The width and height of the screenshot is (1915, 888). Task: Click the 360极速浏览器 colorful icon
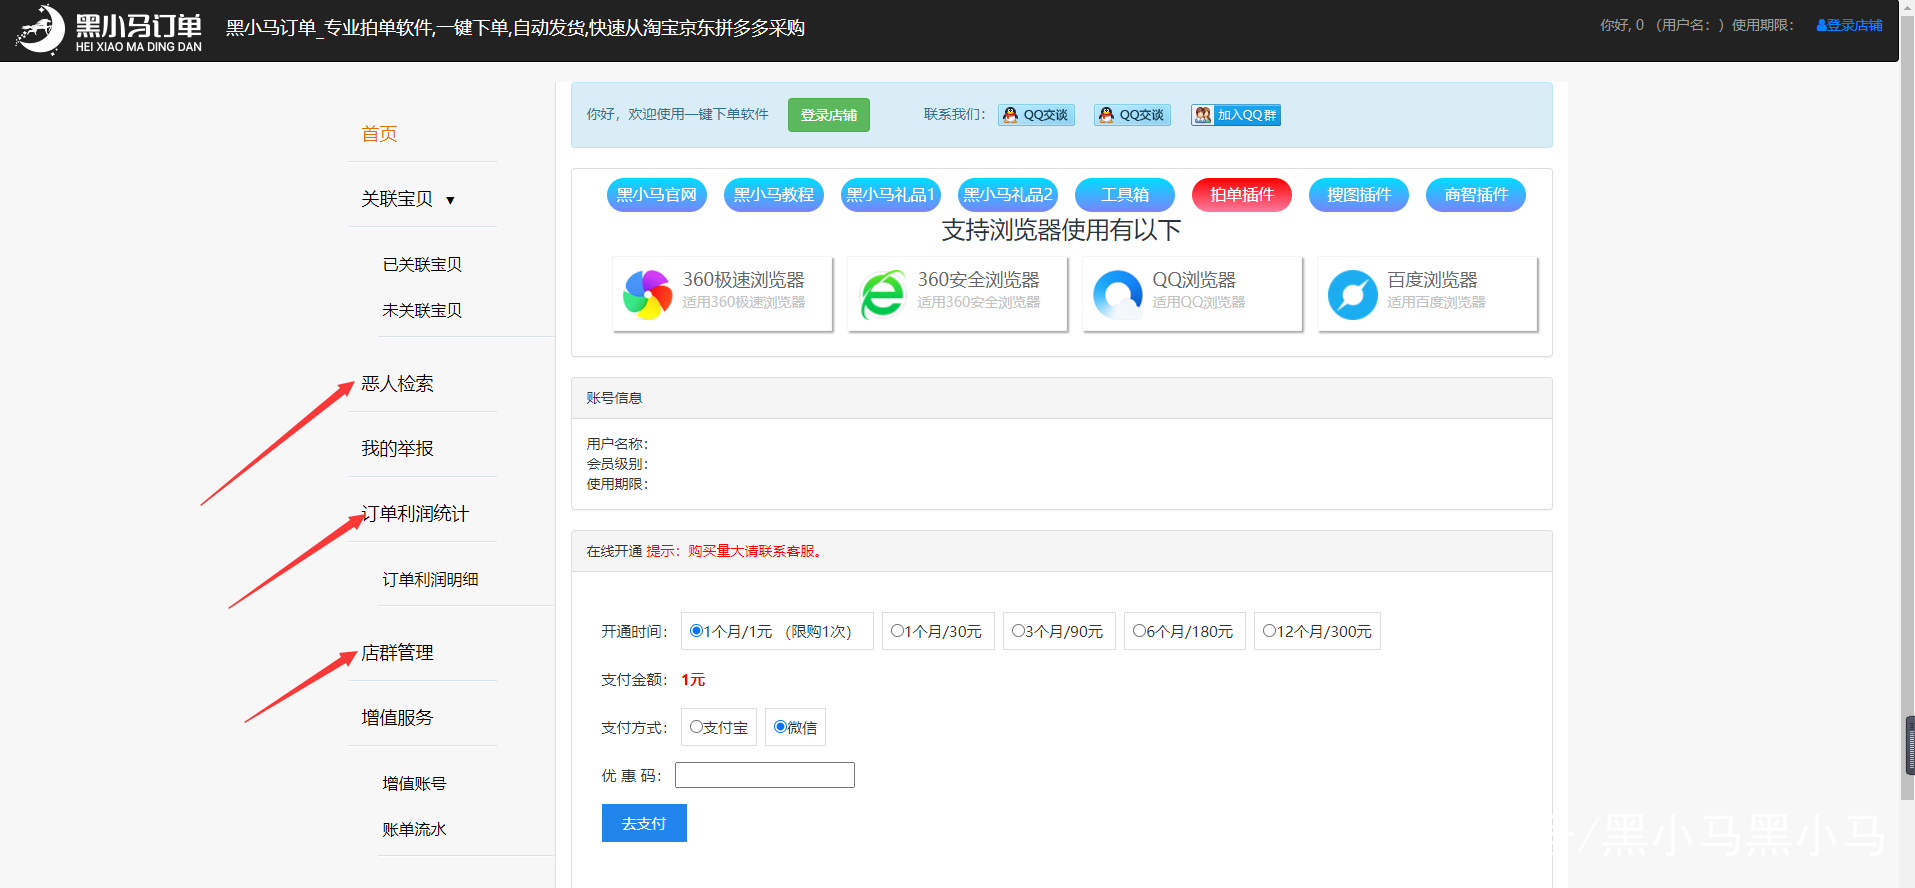click(647, 294)
